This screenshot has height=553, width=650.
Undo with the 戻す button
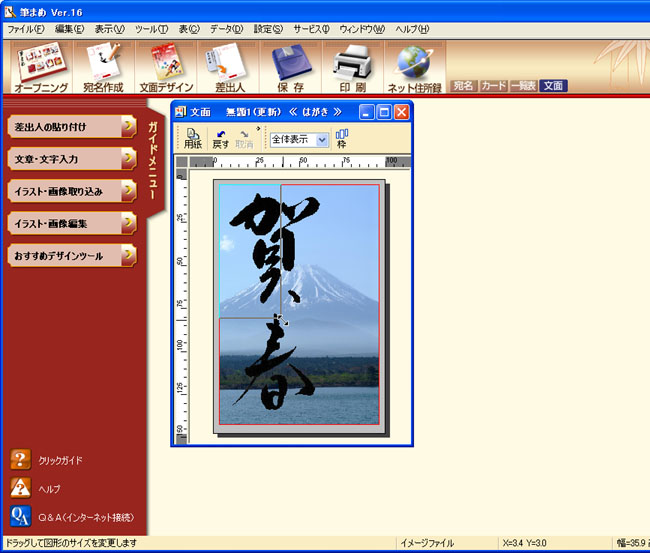220,138
